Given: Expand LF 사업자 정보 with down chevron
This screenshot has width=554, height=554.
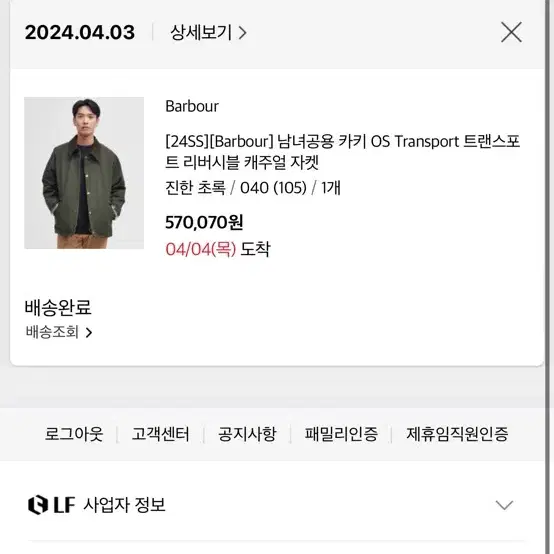Looking at the screenshot, I should point(504,505).
